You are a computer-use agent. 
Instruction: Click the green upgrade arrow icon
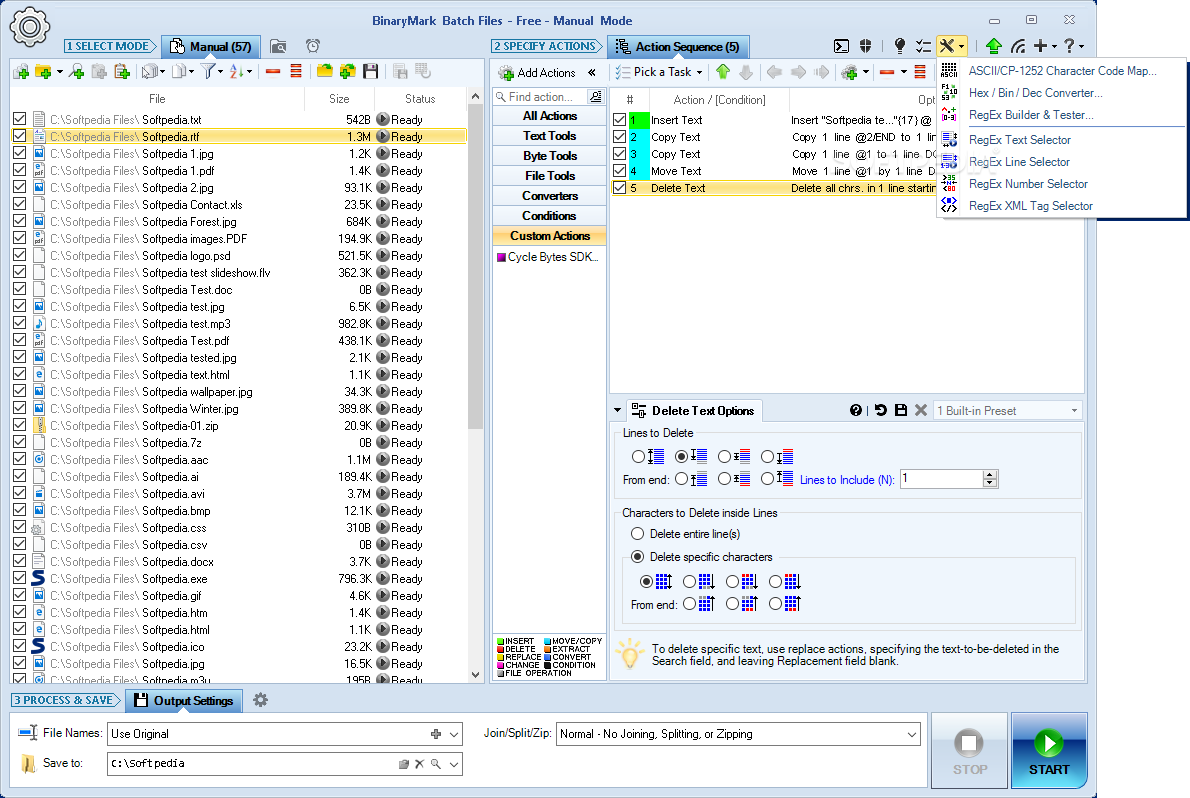tap(993, 46)
